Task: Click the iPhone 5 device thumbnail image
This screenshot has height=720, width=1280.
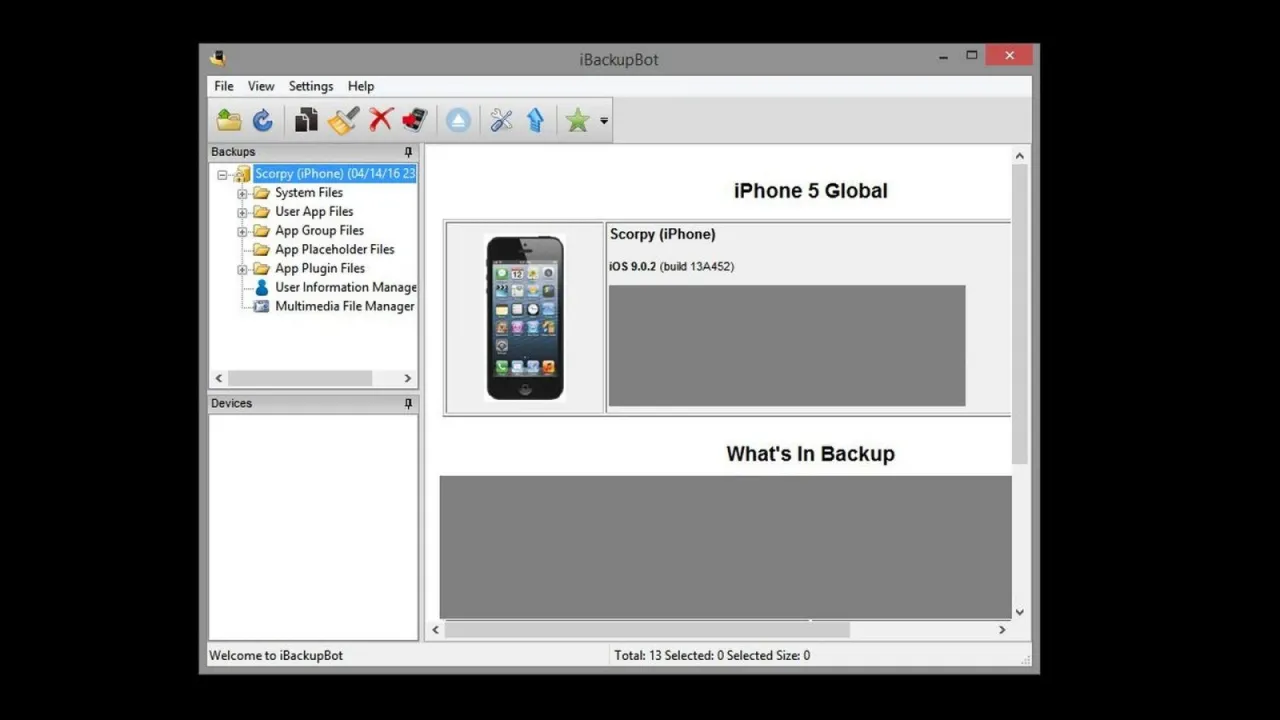Action: click(x=525, y=317)
